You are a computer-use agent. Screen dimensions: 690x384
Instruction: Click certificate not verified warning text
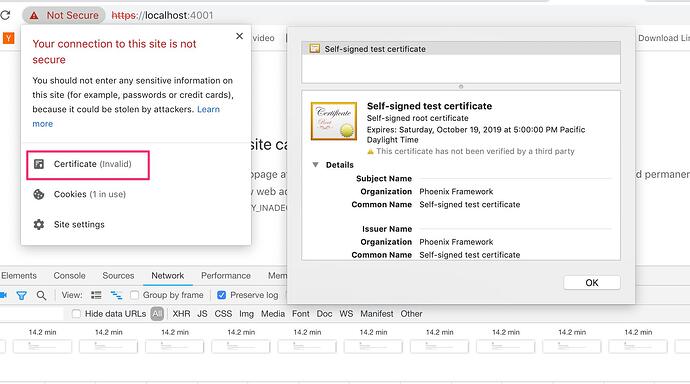[x=475, y=151]
